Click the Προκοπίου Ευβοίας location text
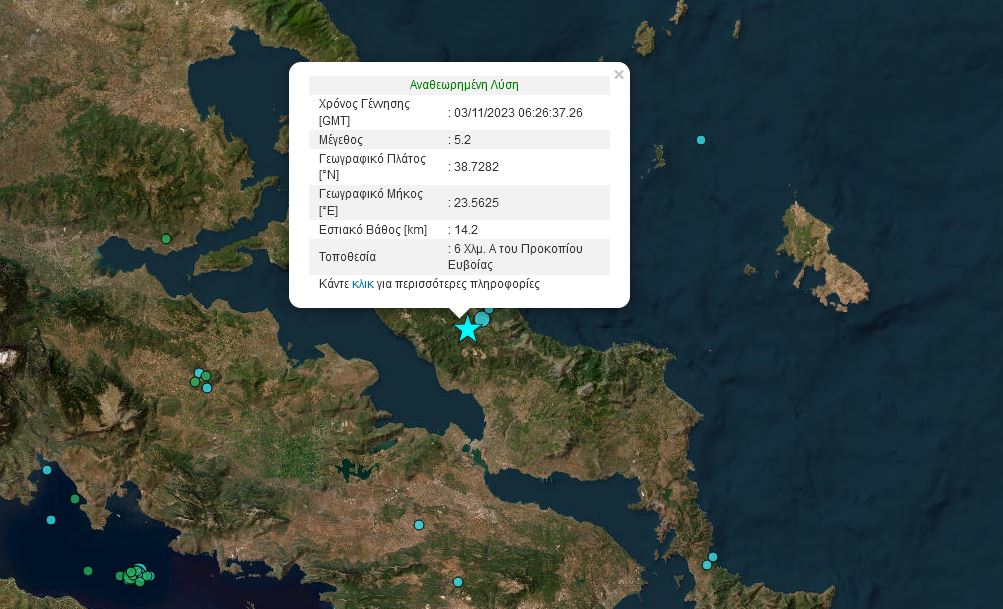 [515, 257]
